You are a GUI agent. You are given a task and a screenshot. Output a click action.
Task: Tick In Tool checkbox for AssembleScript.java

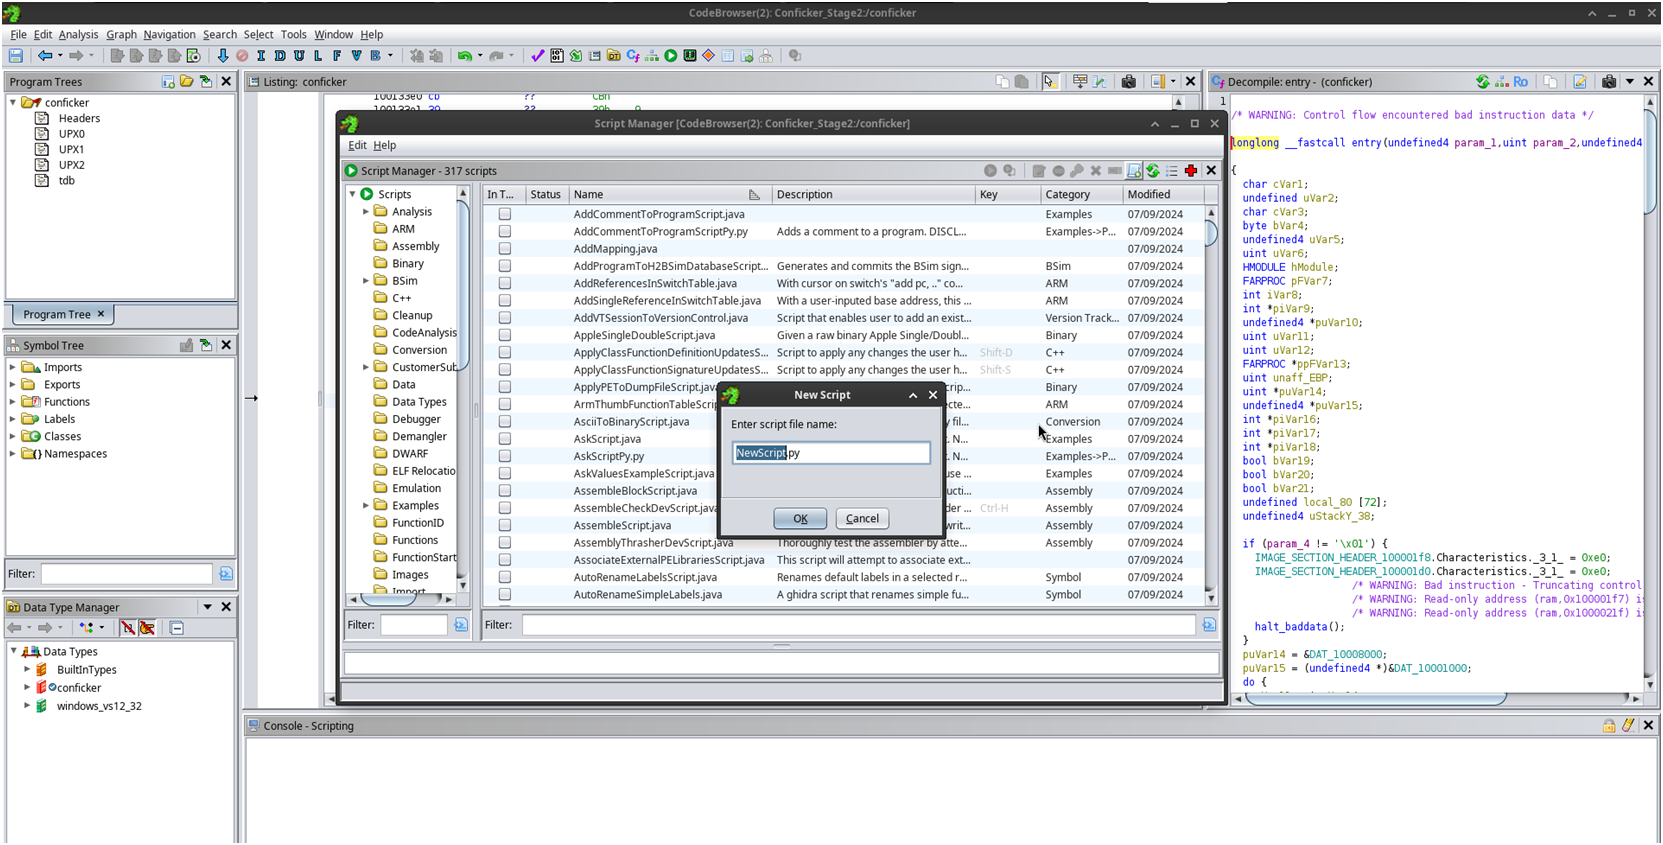pos(505,525)
